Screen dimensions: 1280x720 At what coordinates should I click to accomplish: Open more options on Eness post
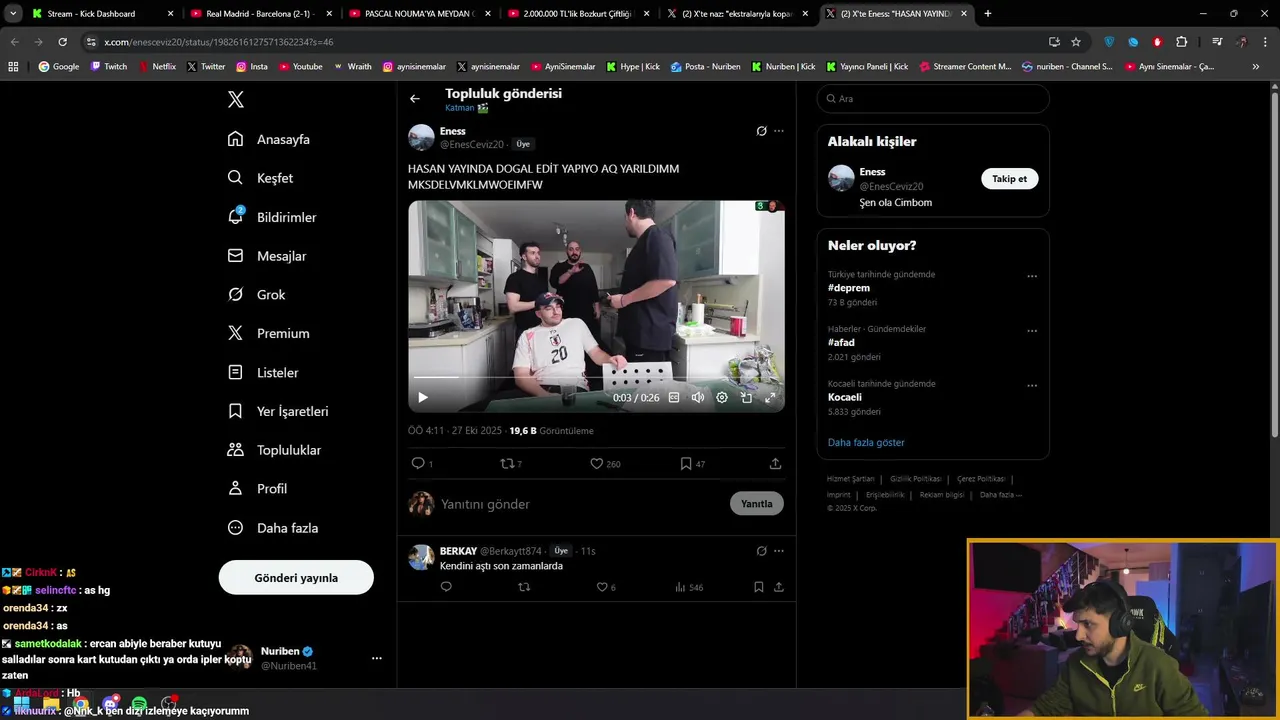pos(779,131)
